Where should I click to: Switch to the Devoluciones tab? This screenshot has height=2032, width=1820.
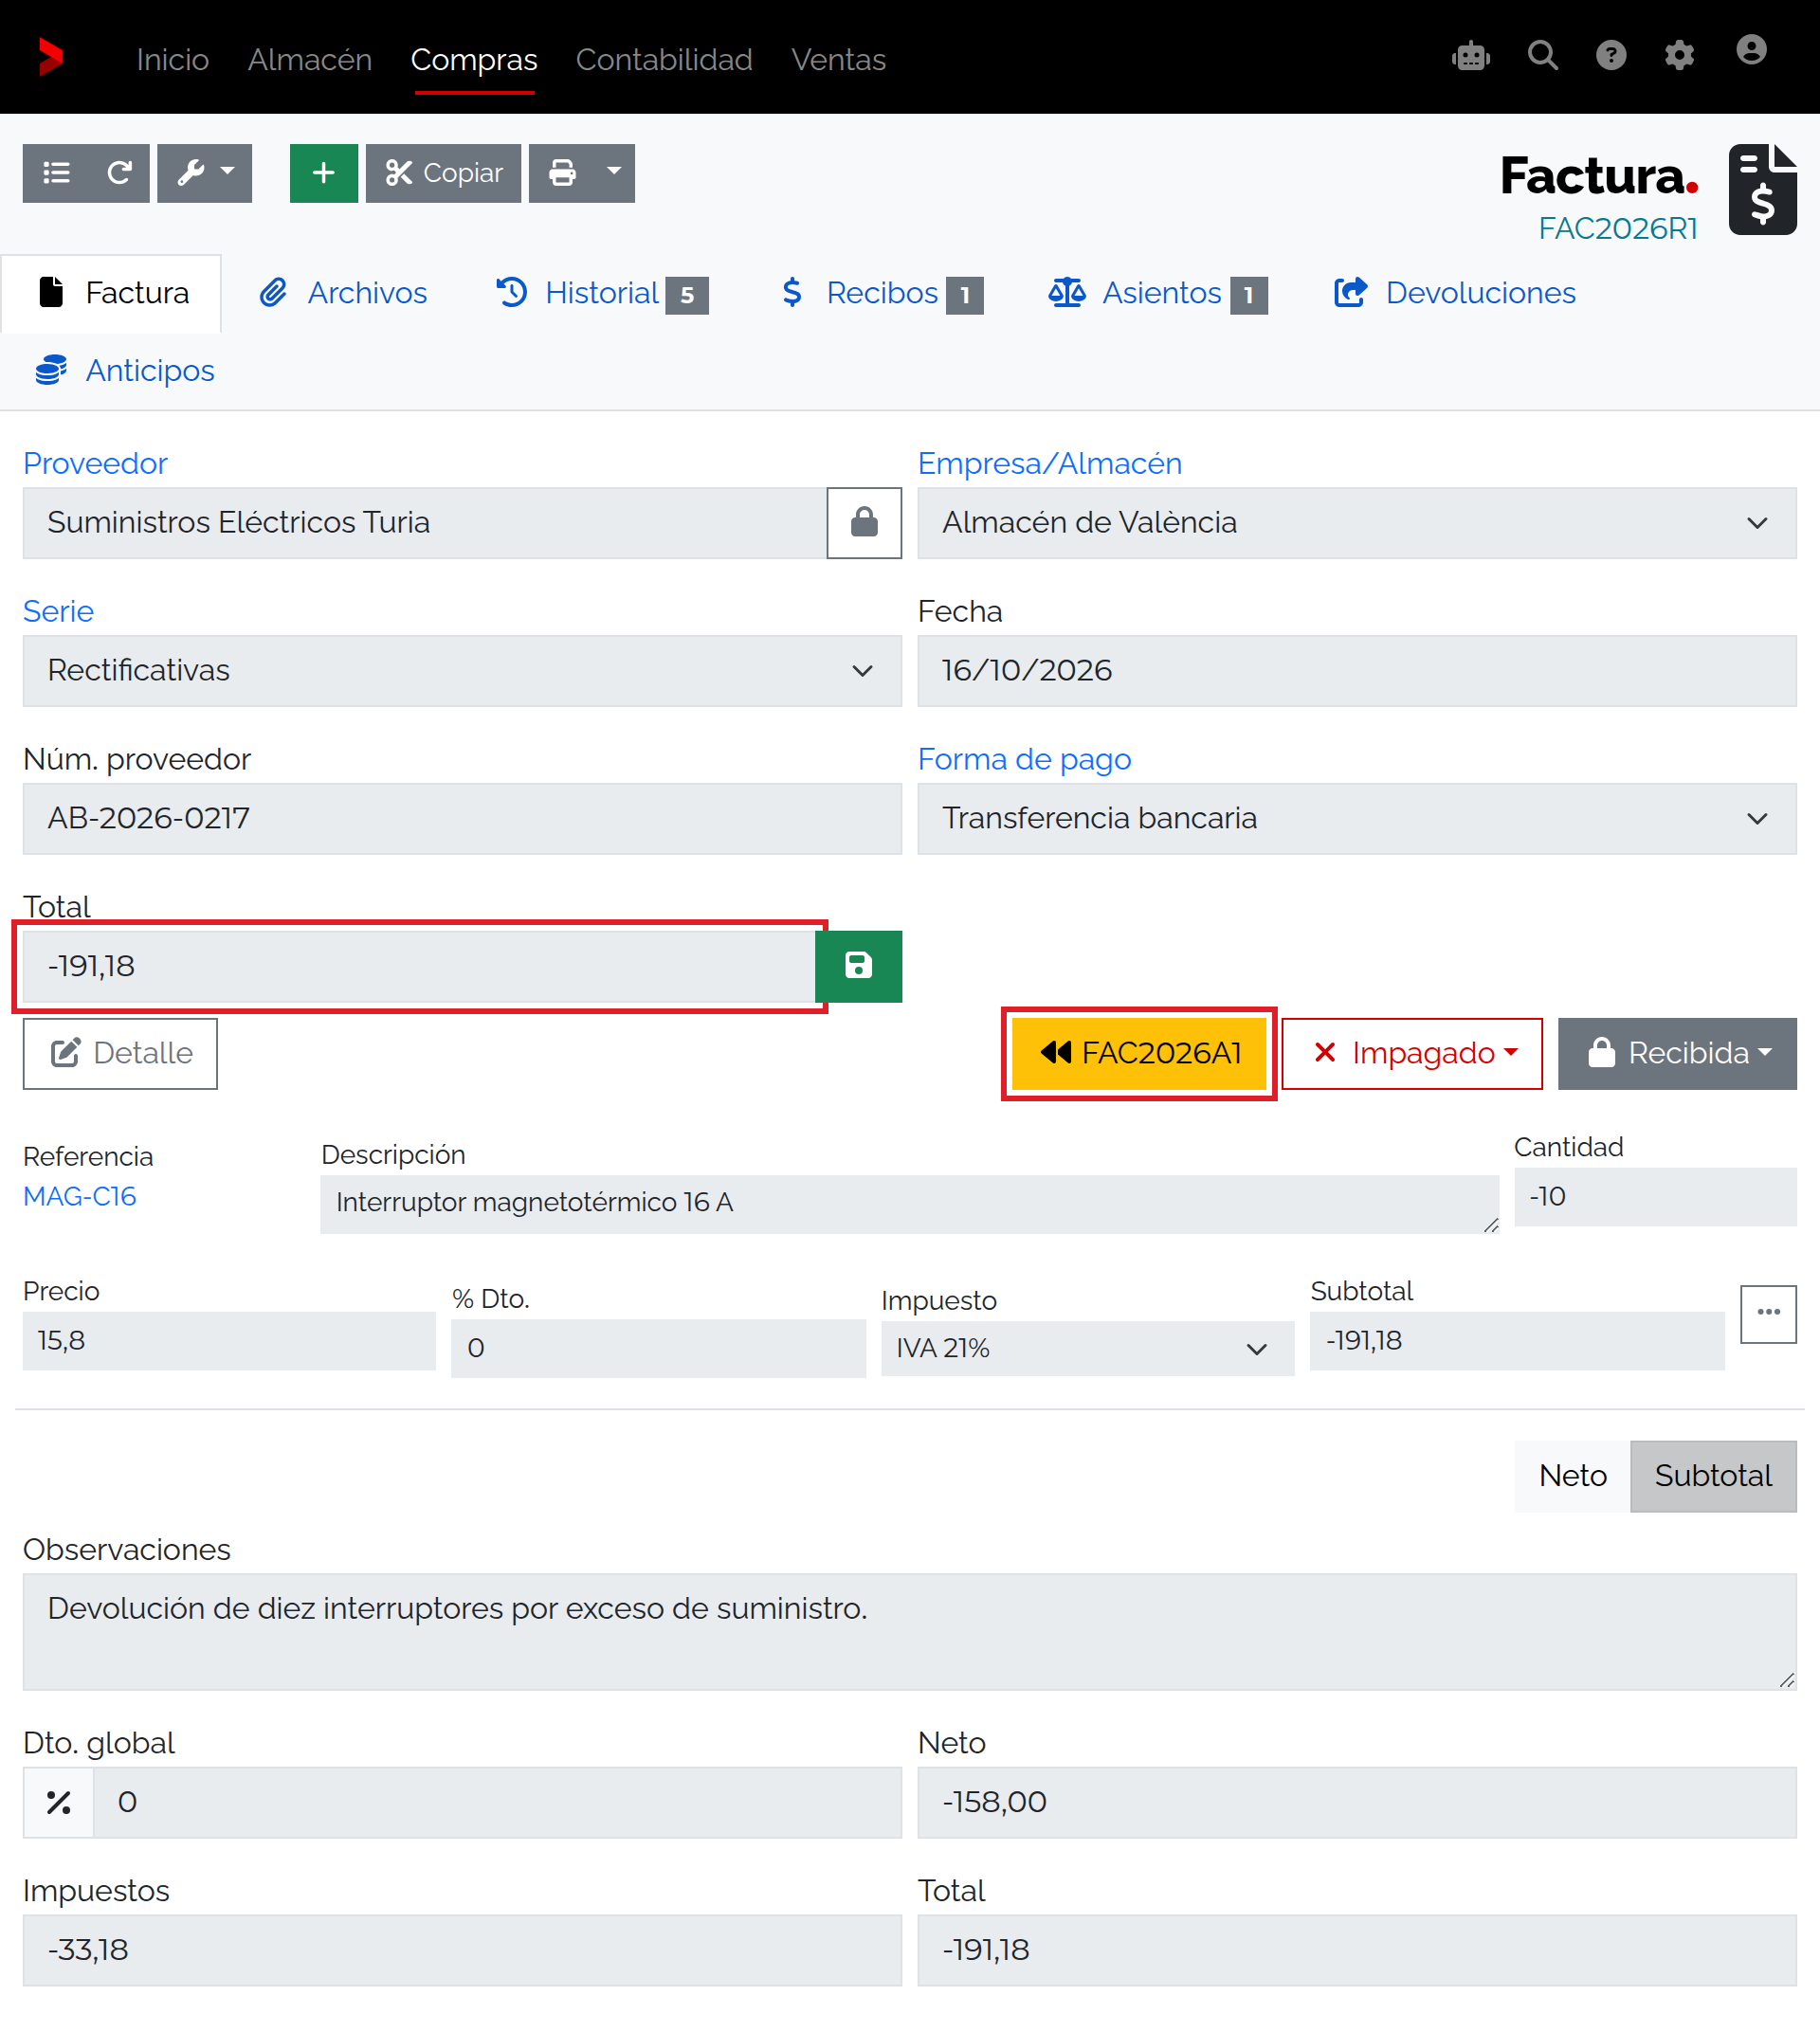click(x=1454, y=293)
